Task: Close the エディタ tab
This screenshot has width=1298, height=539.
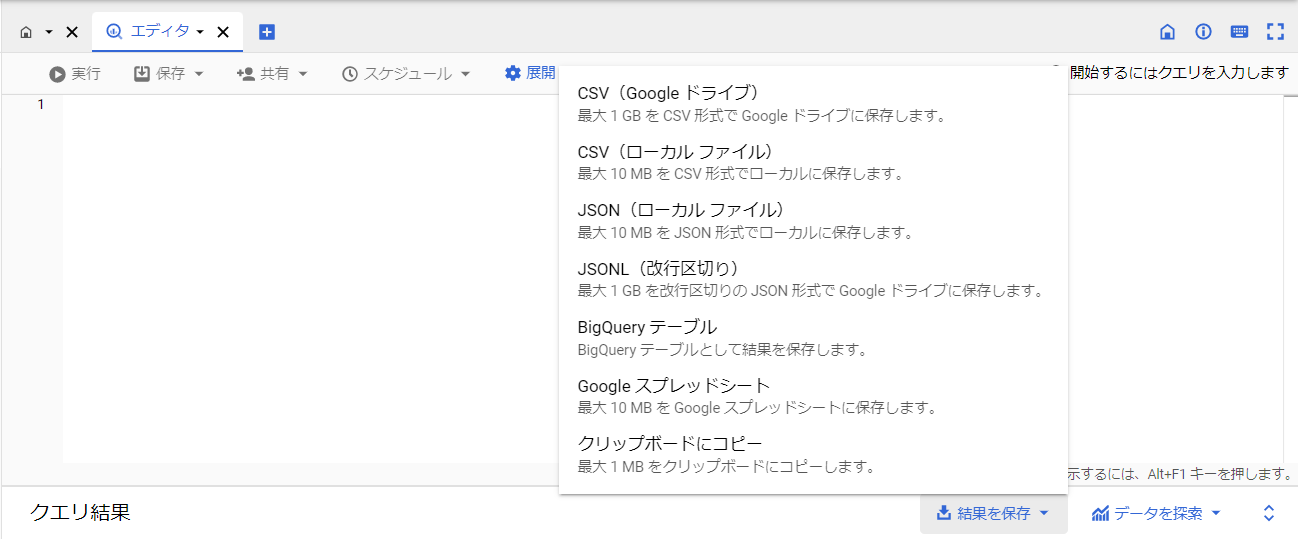Action: pos(223,32)
